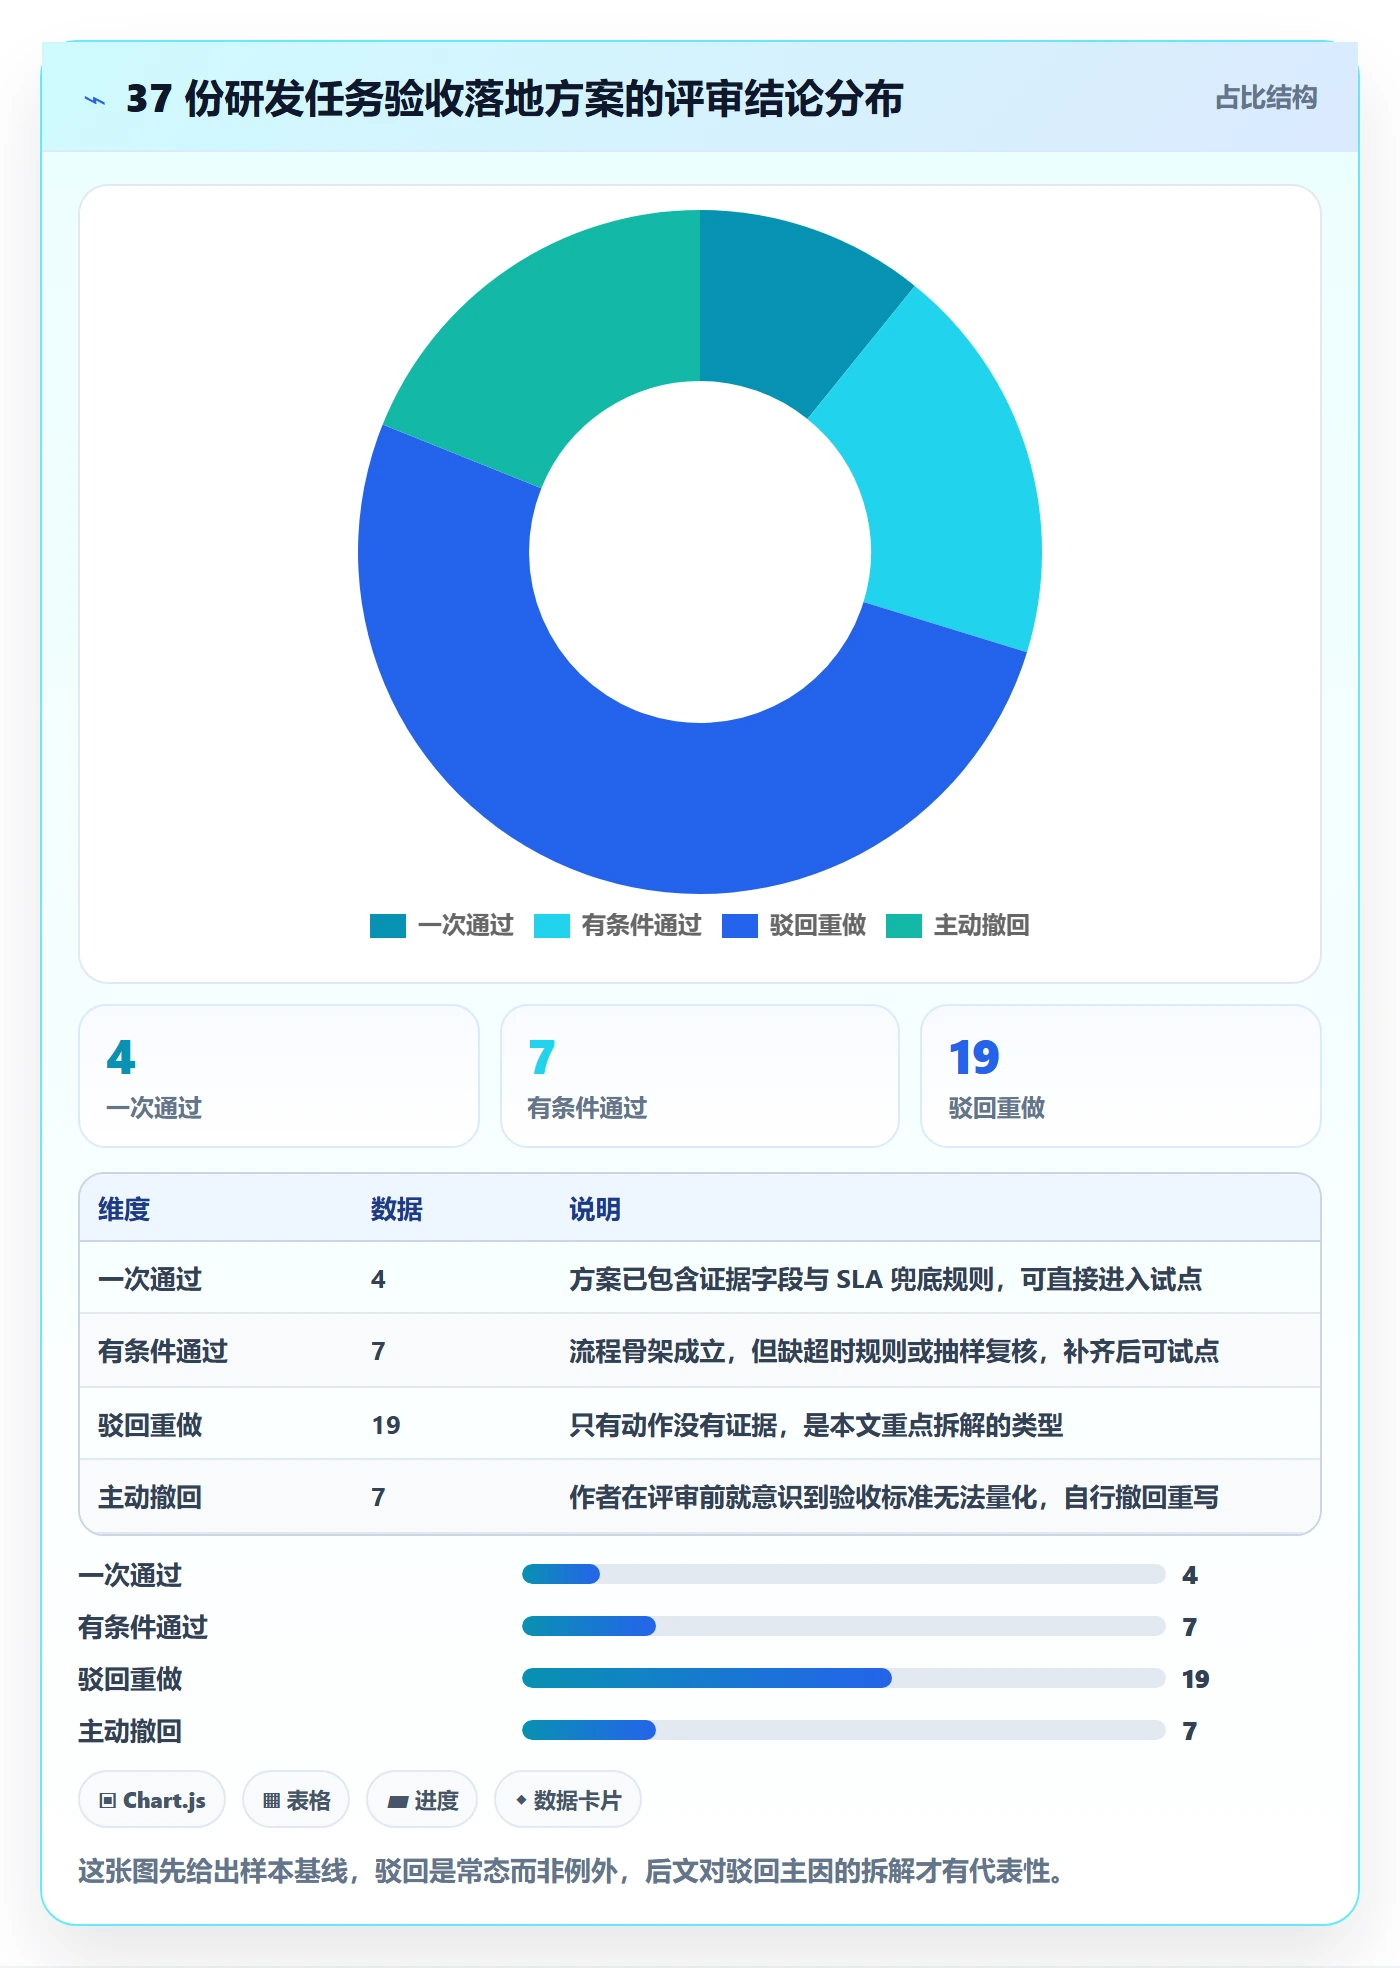Click the 主动撤回 progress bar
The image size is (1400, 1968).
coord(843,1730)
